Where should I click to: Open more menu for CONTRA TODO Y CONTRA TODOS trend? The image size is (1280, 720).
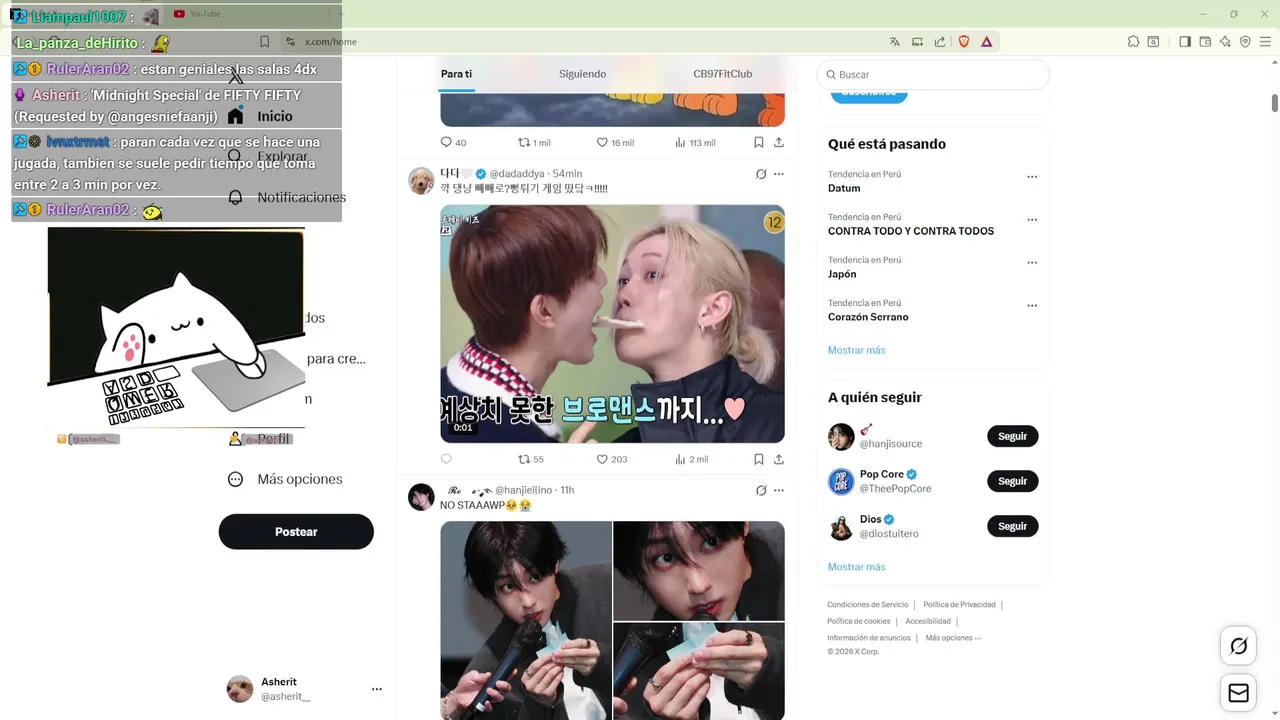tap(1032, 220)
